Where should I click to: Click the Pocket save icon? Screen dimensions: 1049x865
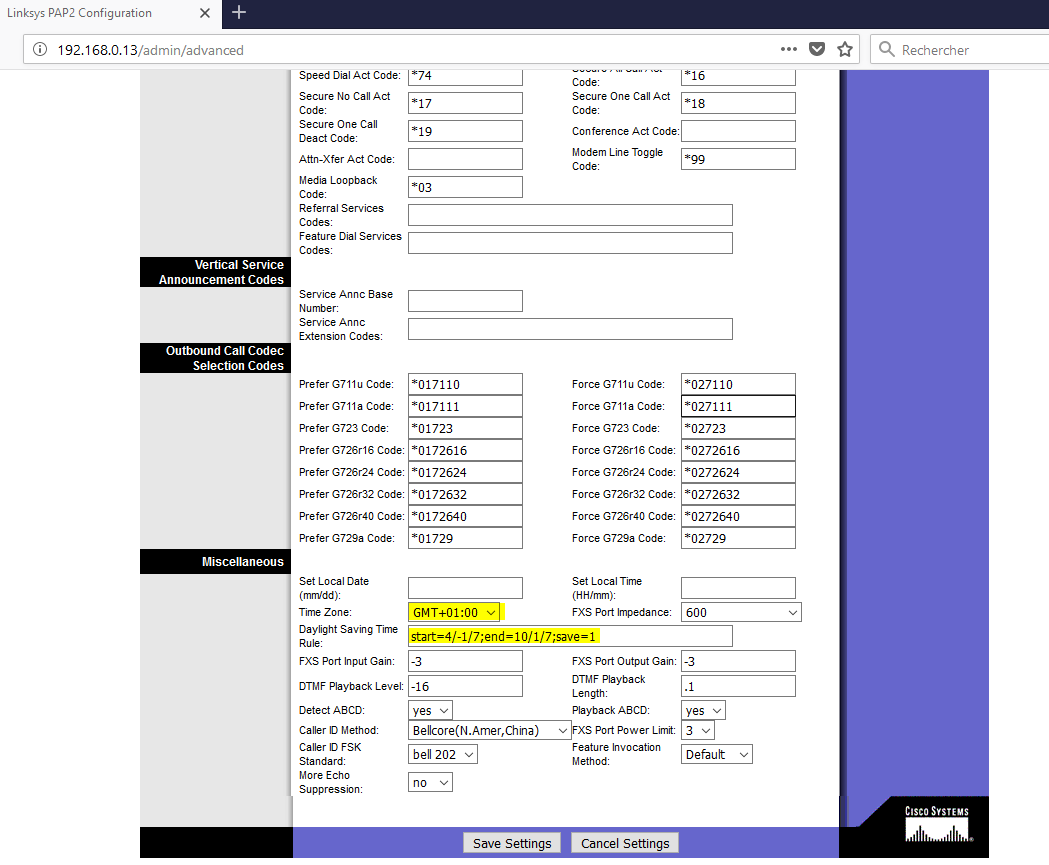coord(817,49)
